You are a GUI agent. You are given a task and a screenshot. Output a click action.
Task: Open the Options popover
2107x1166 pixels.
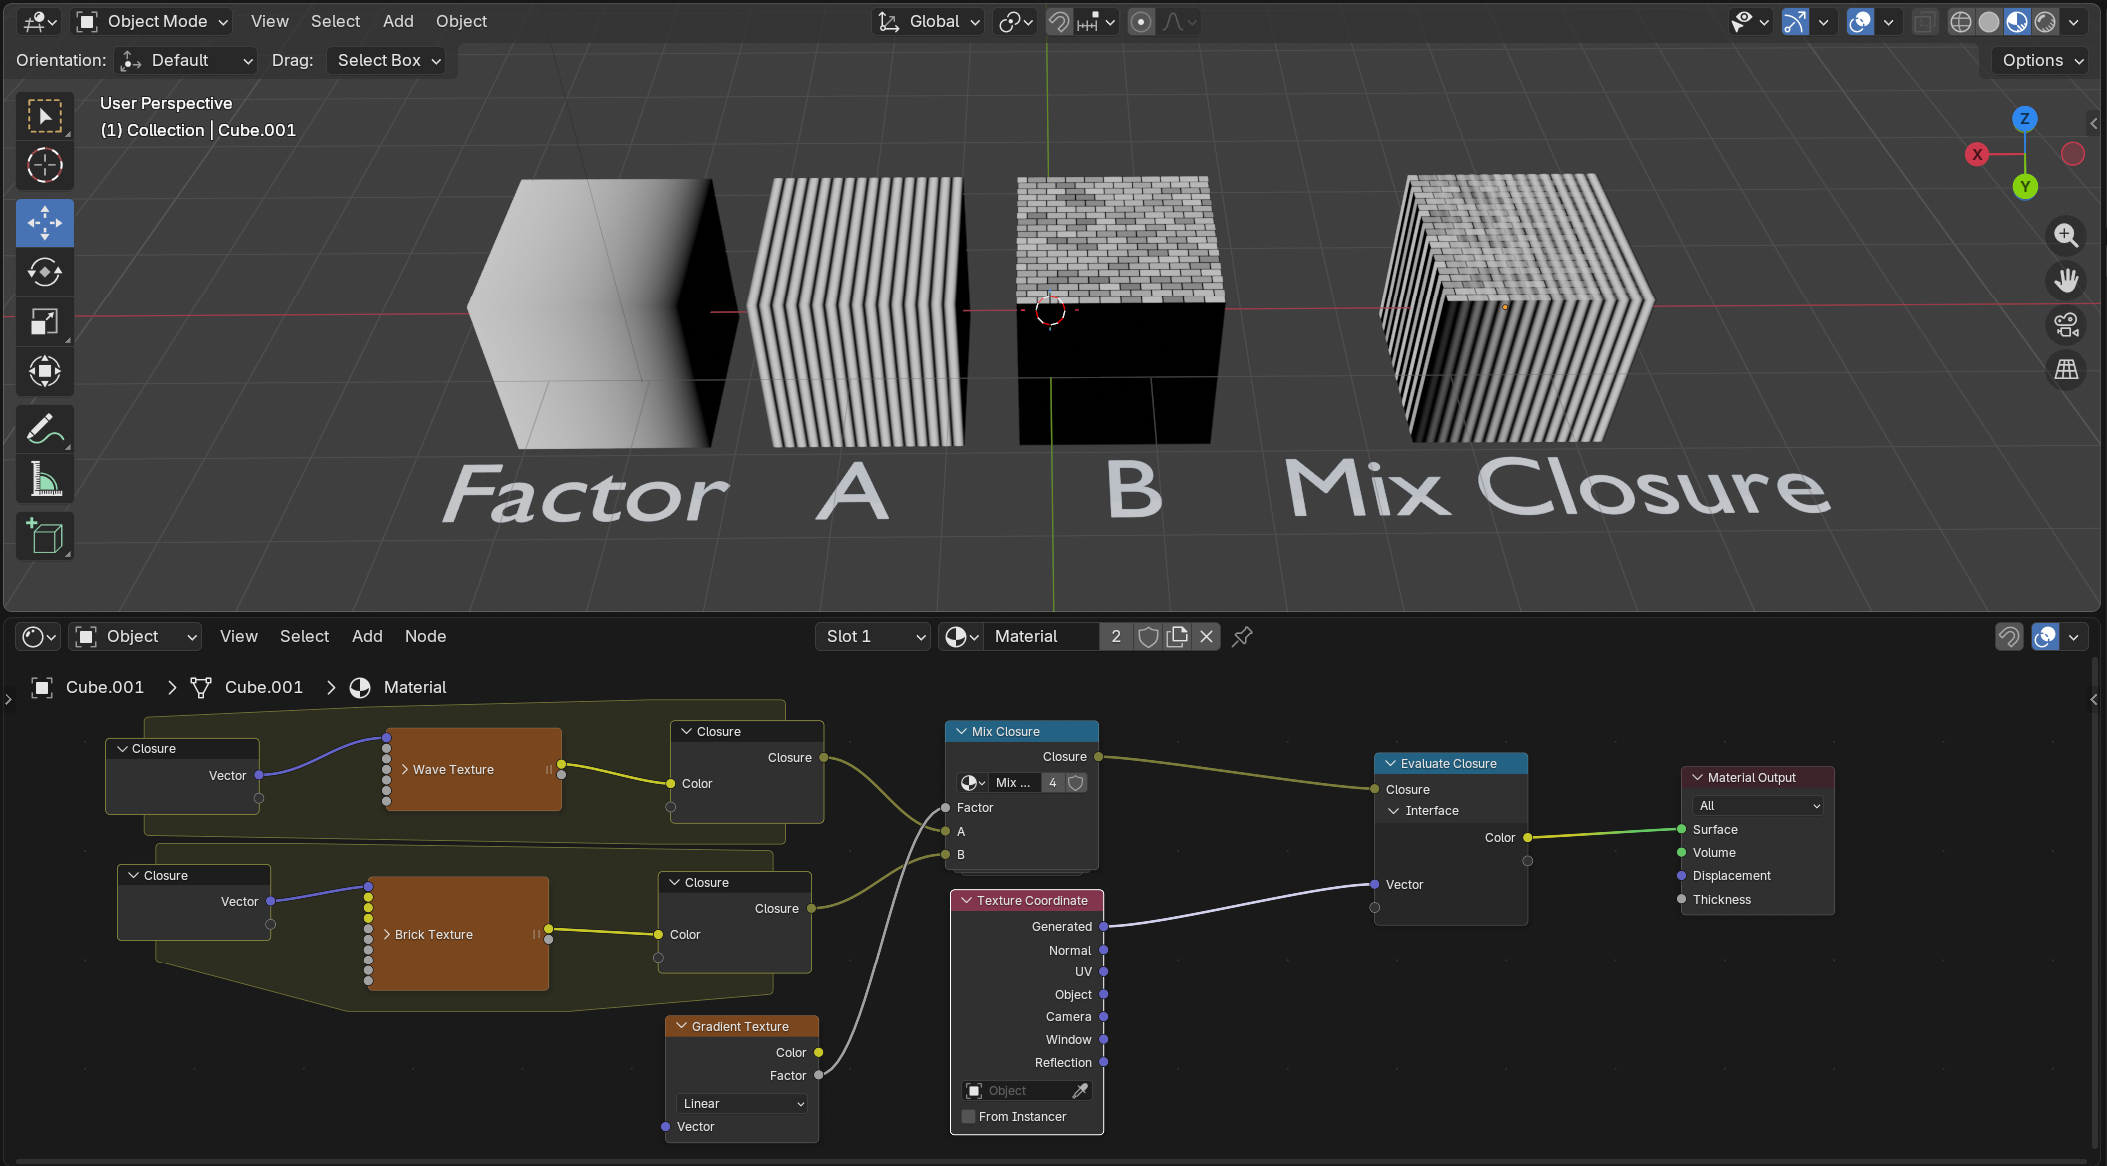pyautogui.click(x=2041, y=61)
